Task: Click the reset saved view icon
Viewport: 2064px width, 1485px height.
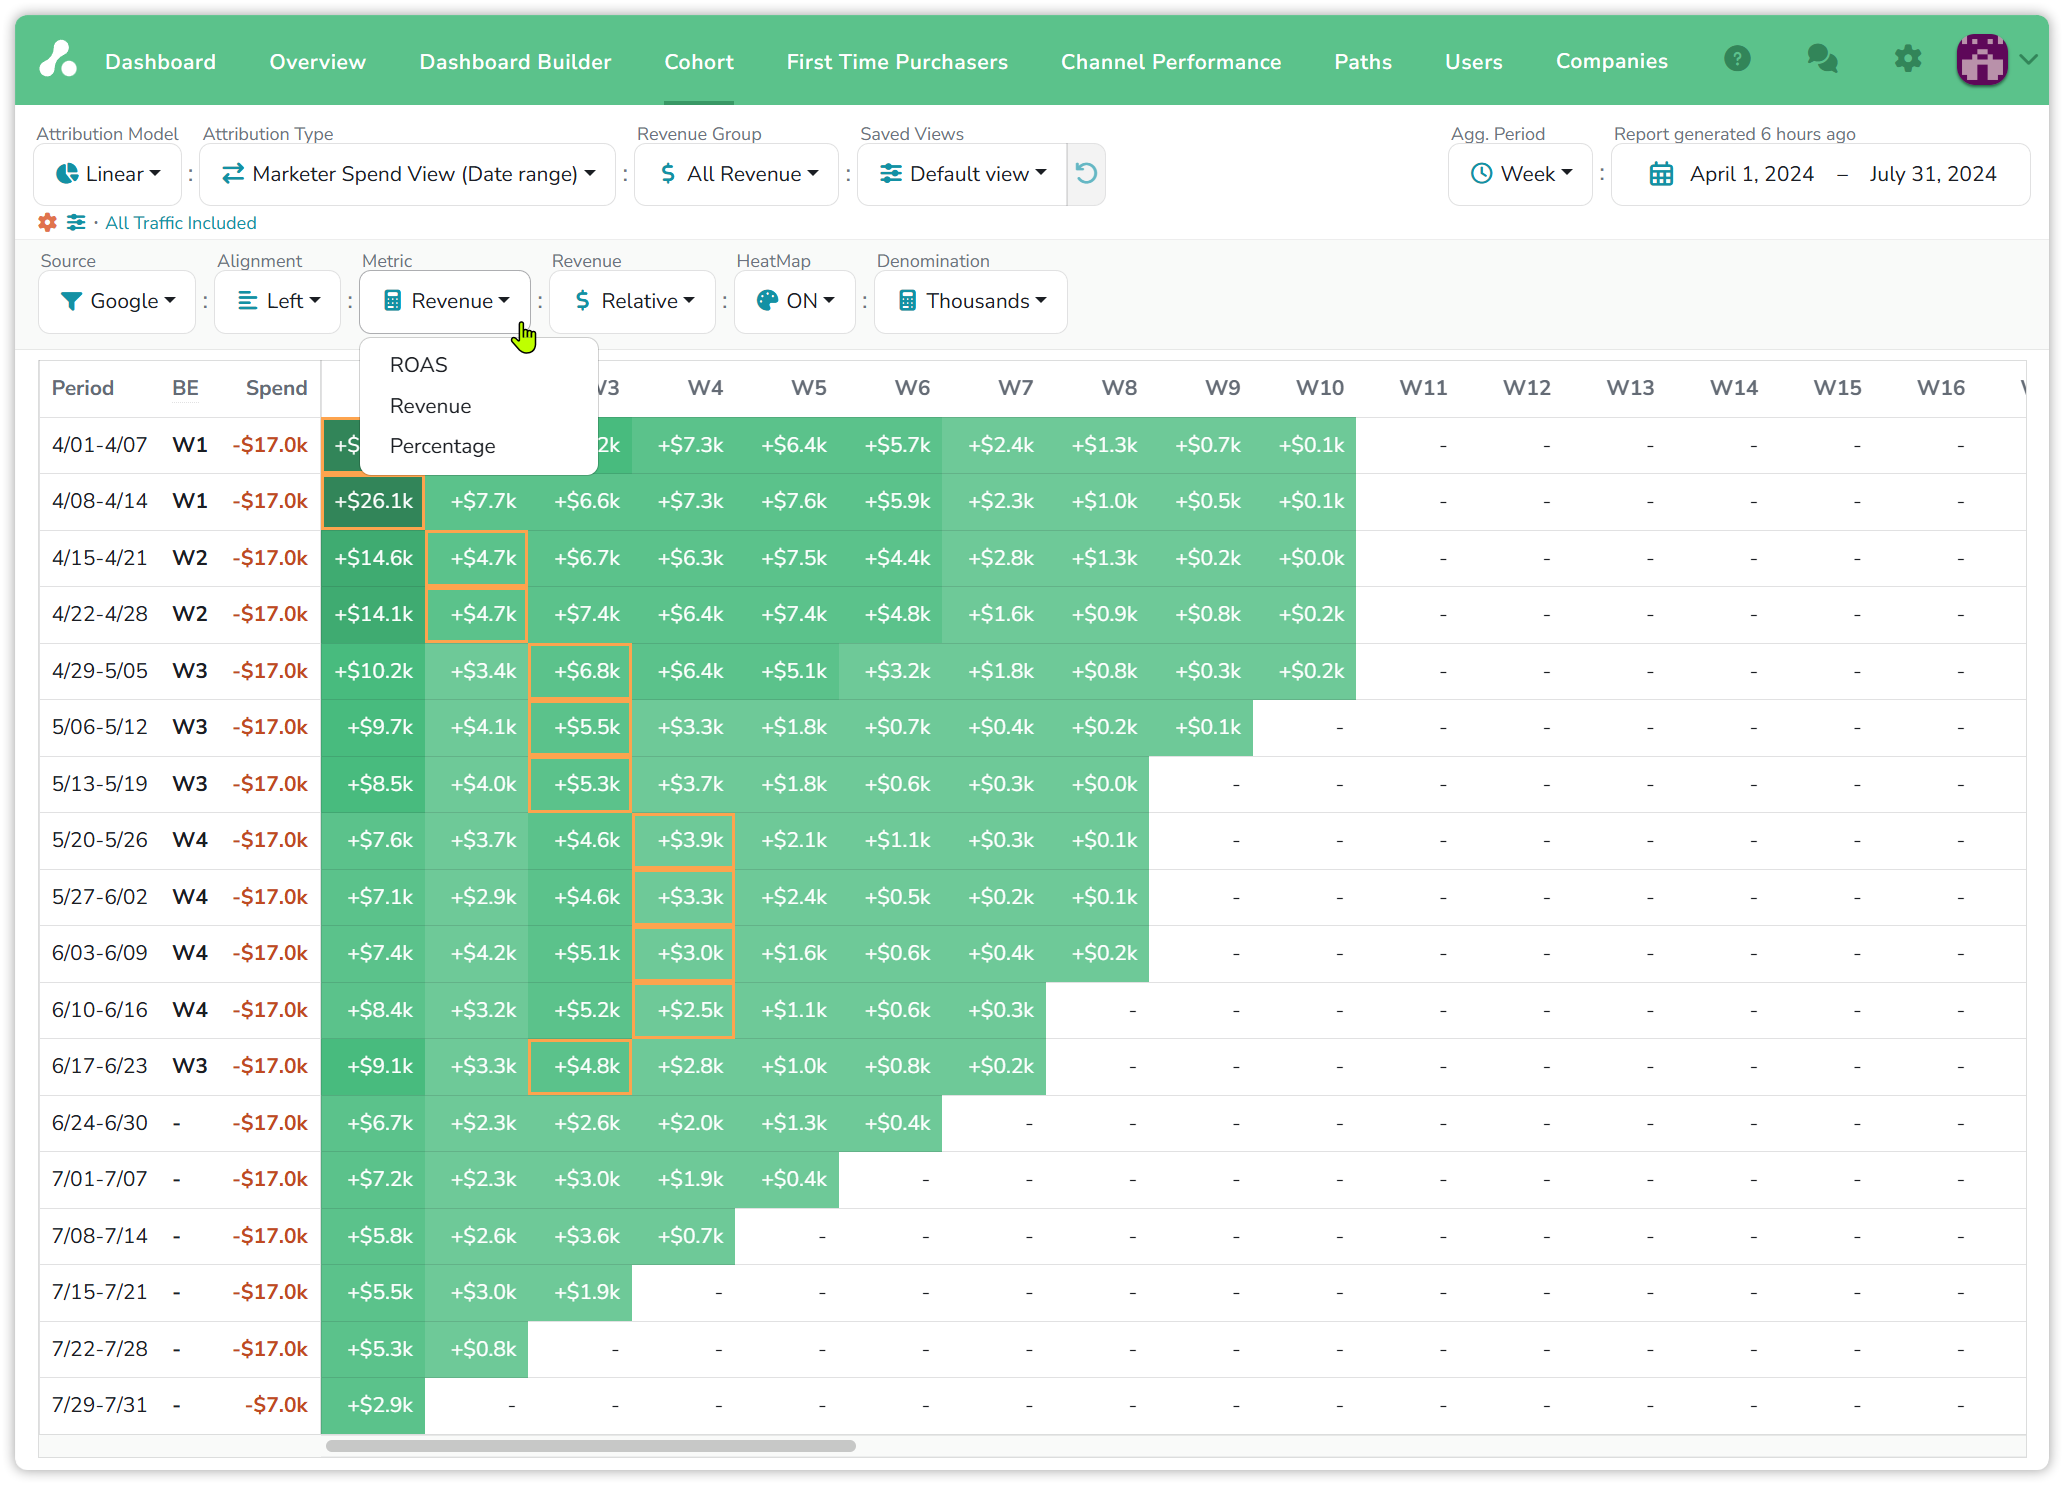Action: coord(1086,174)
